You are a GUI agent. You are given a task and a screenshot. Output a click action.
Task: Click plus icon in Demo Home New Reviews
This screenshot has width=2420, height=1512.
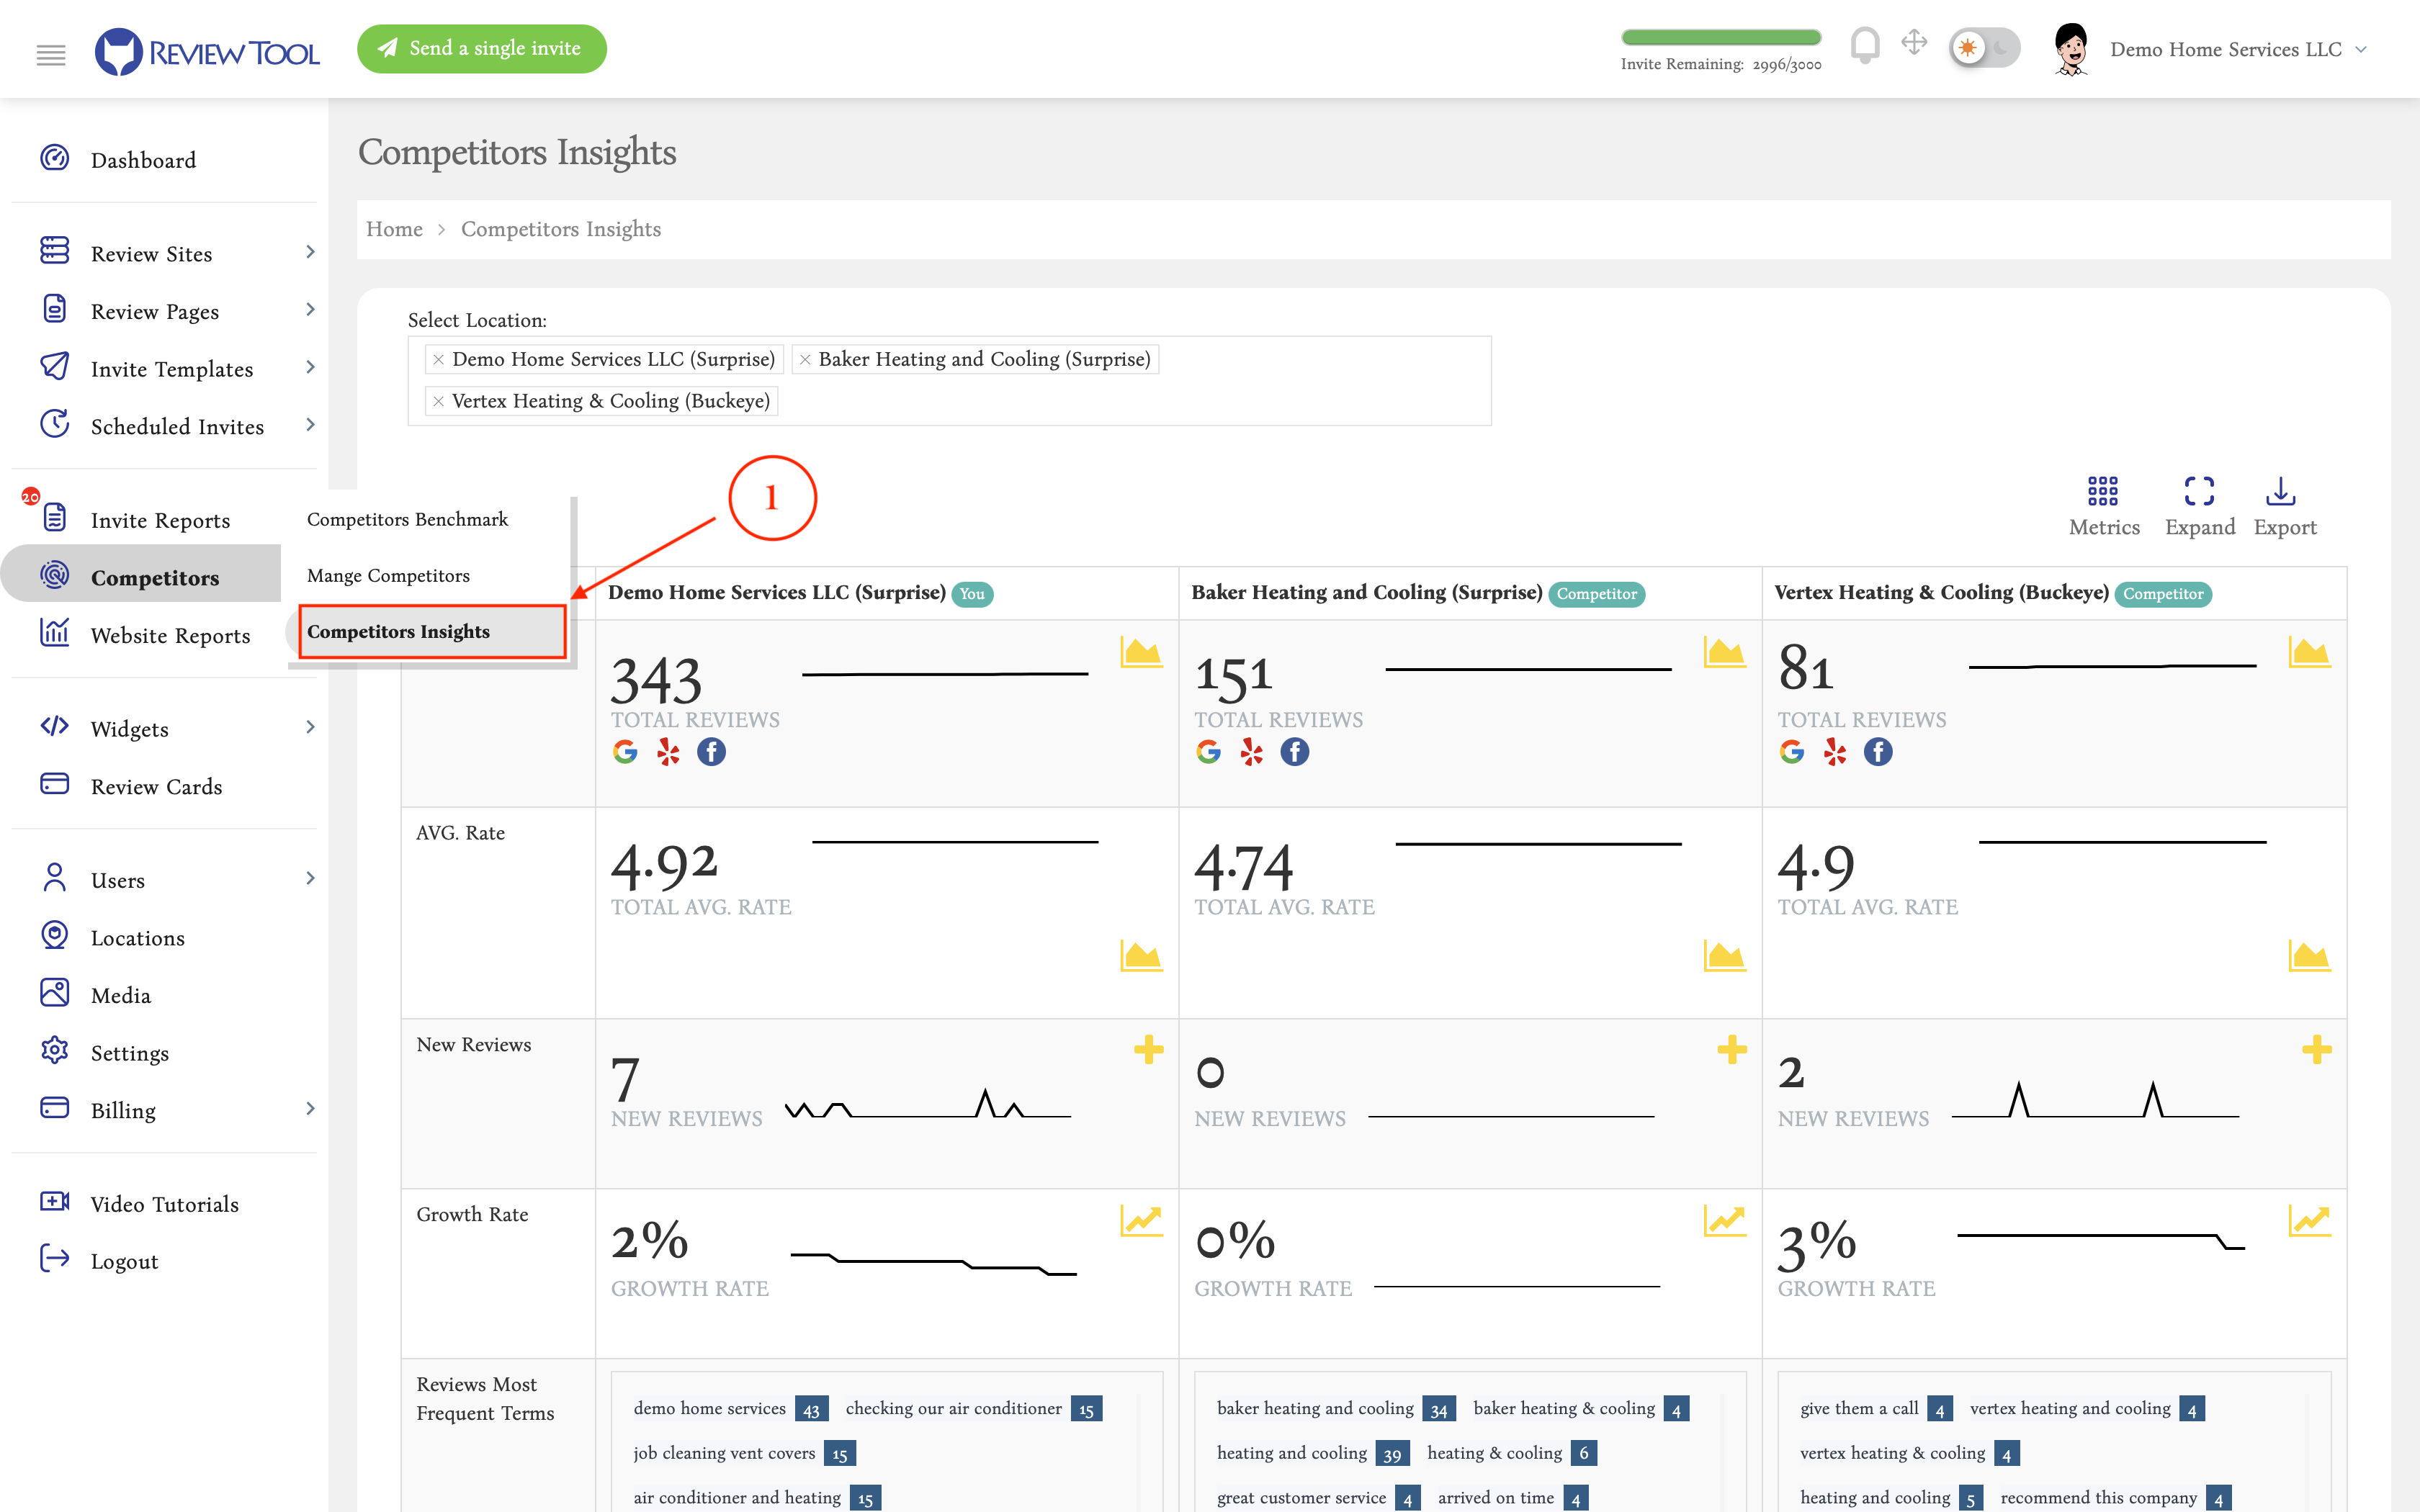tap(1148, 1049)
